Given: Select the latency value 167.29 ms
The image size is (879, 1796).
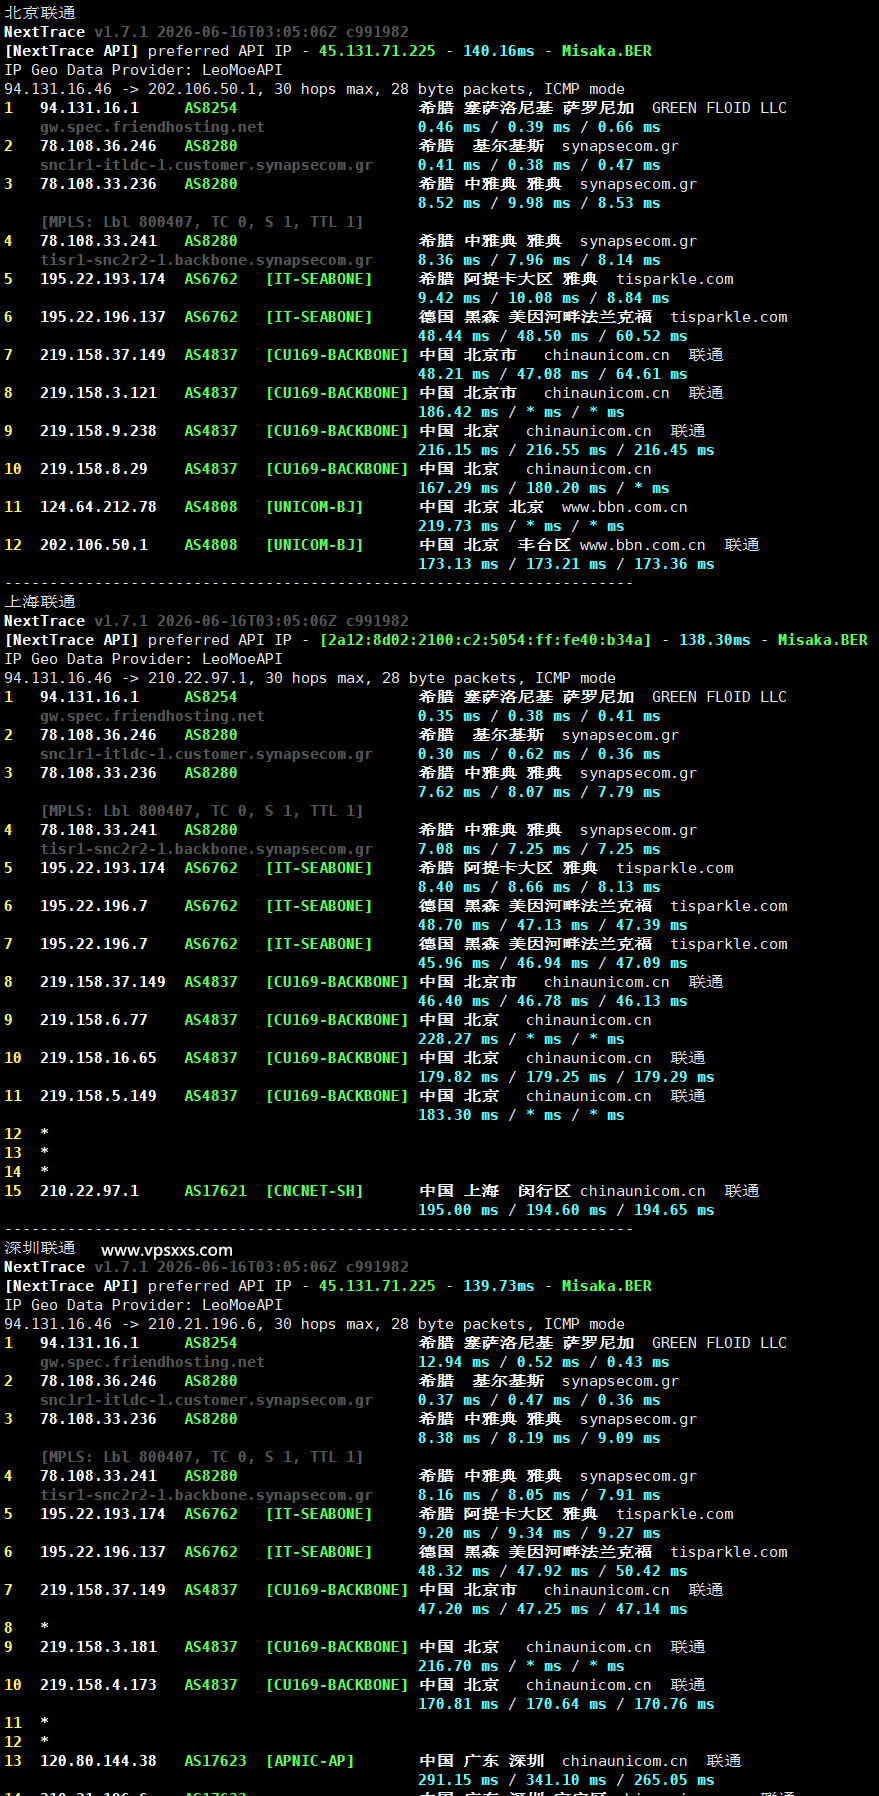Looking at the screenshot, I should pyautogui.click(x=458, y=488).
